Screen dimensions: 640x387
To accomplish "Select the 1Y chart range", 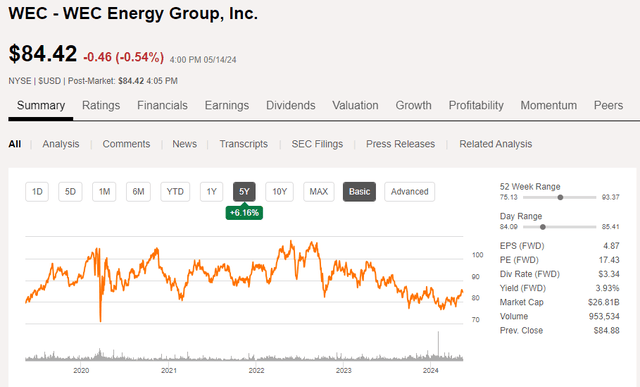I will 211,191.
